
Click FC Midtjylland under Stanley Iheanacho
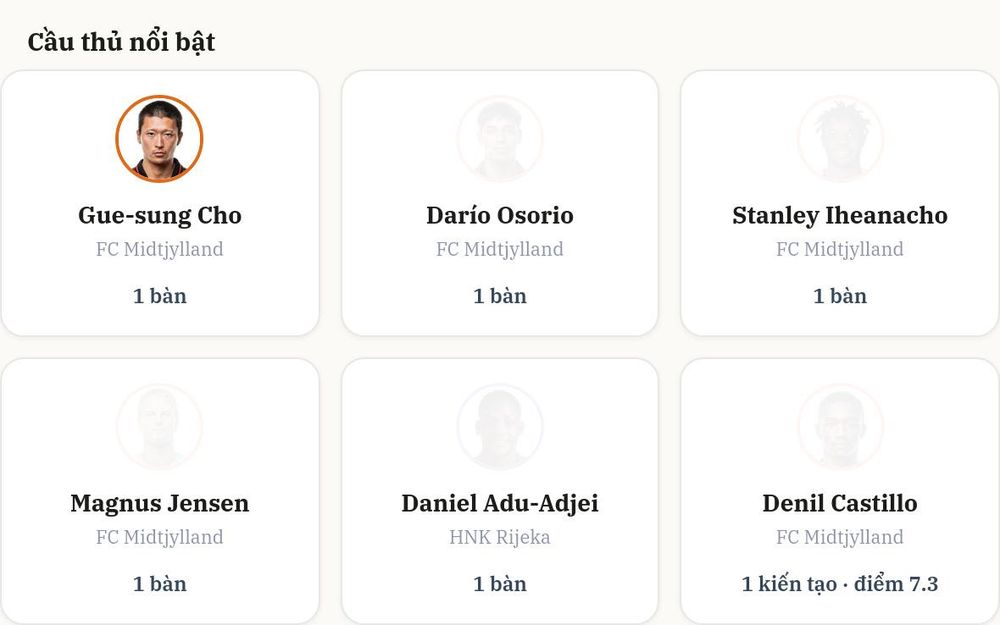point(840,249)
